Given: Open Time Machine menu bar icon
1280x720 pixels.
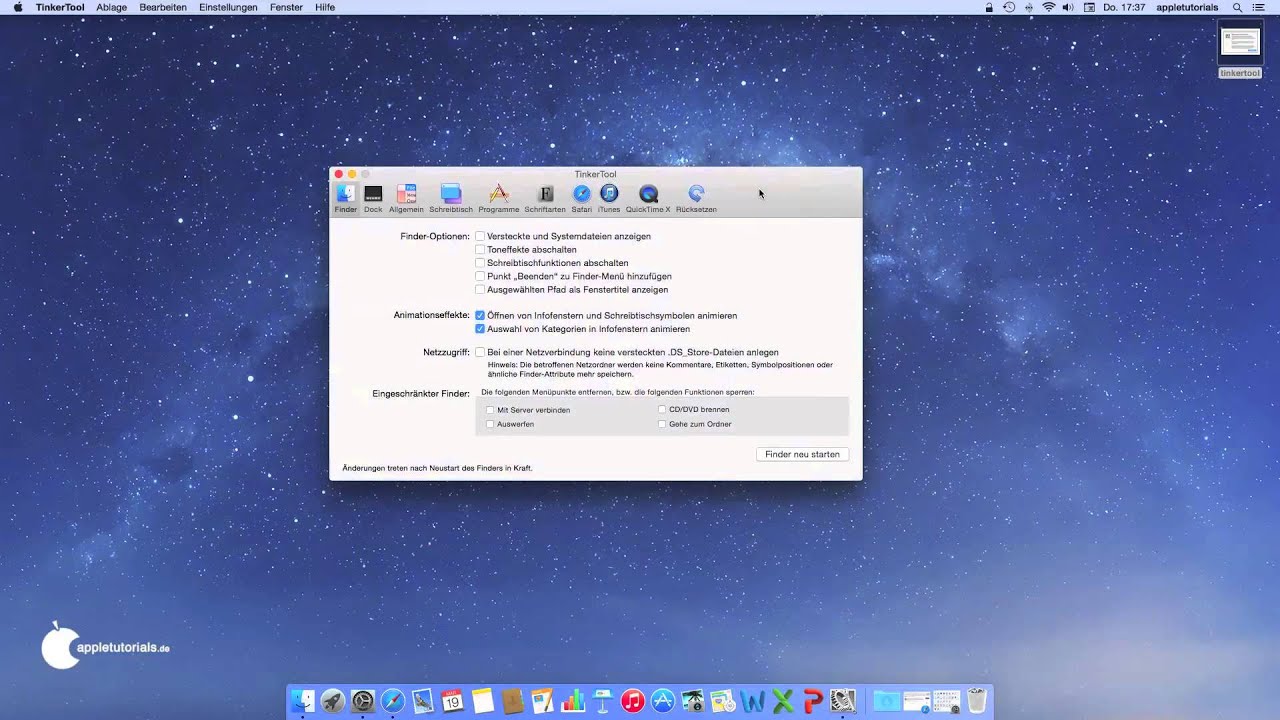Looking at the screenshot, I should pyautogui.click(x=1009, y=7).
